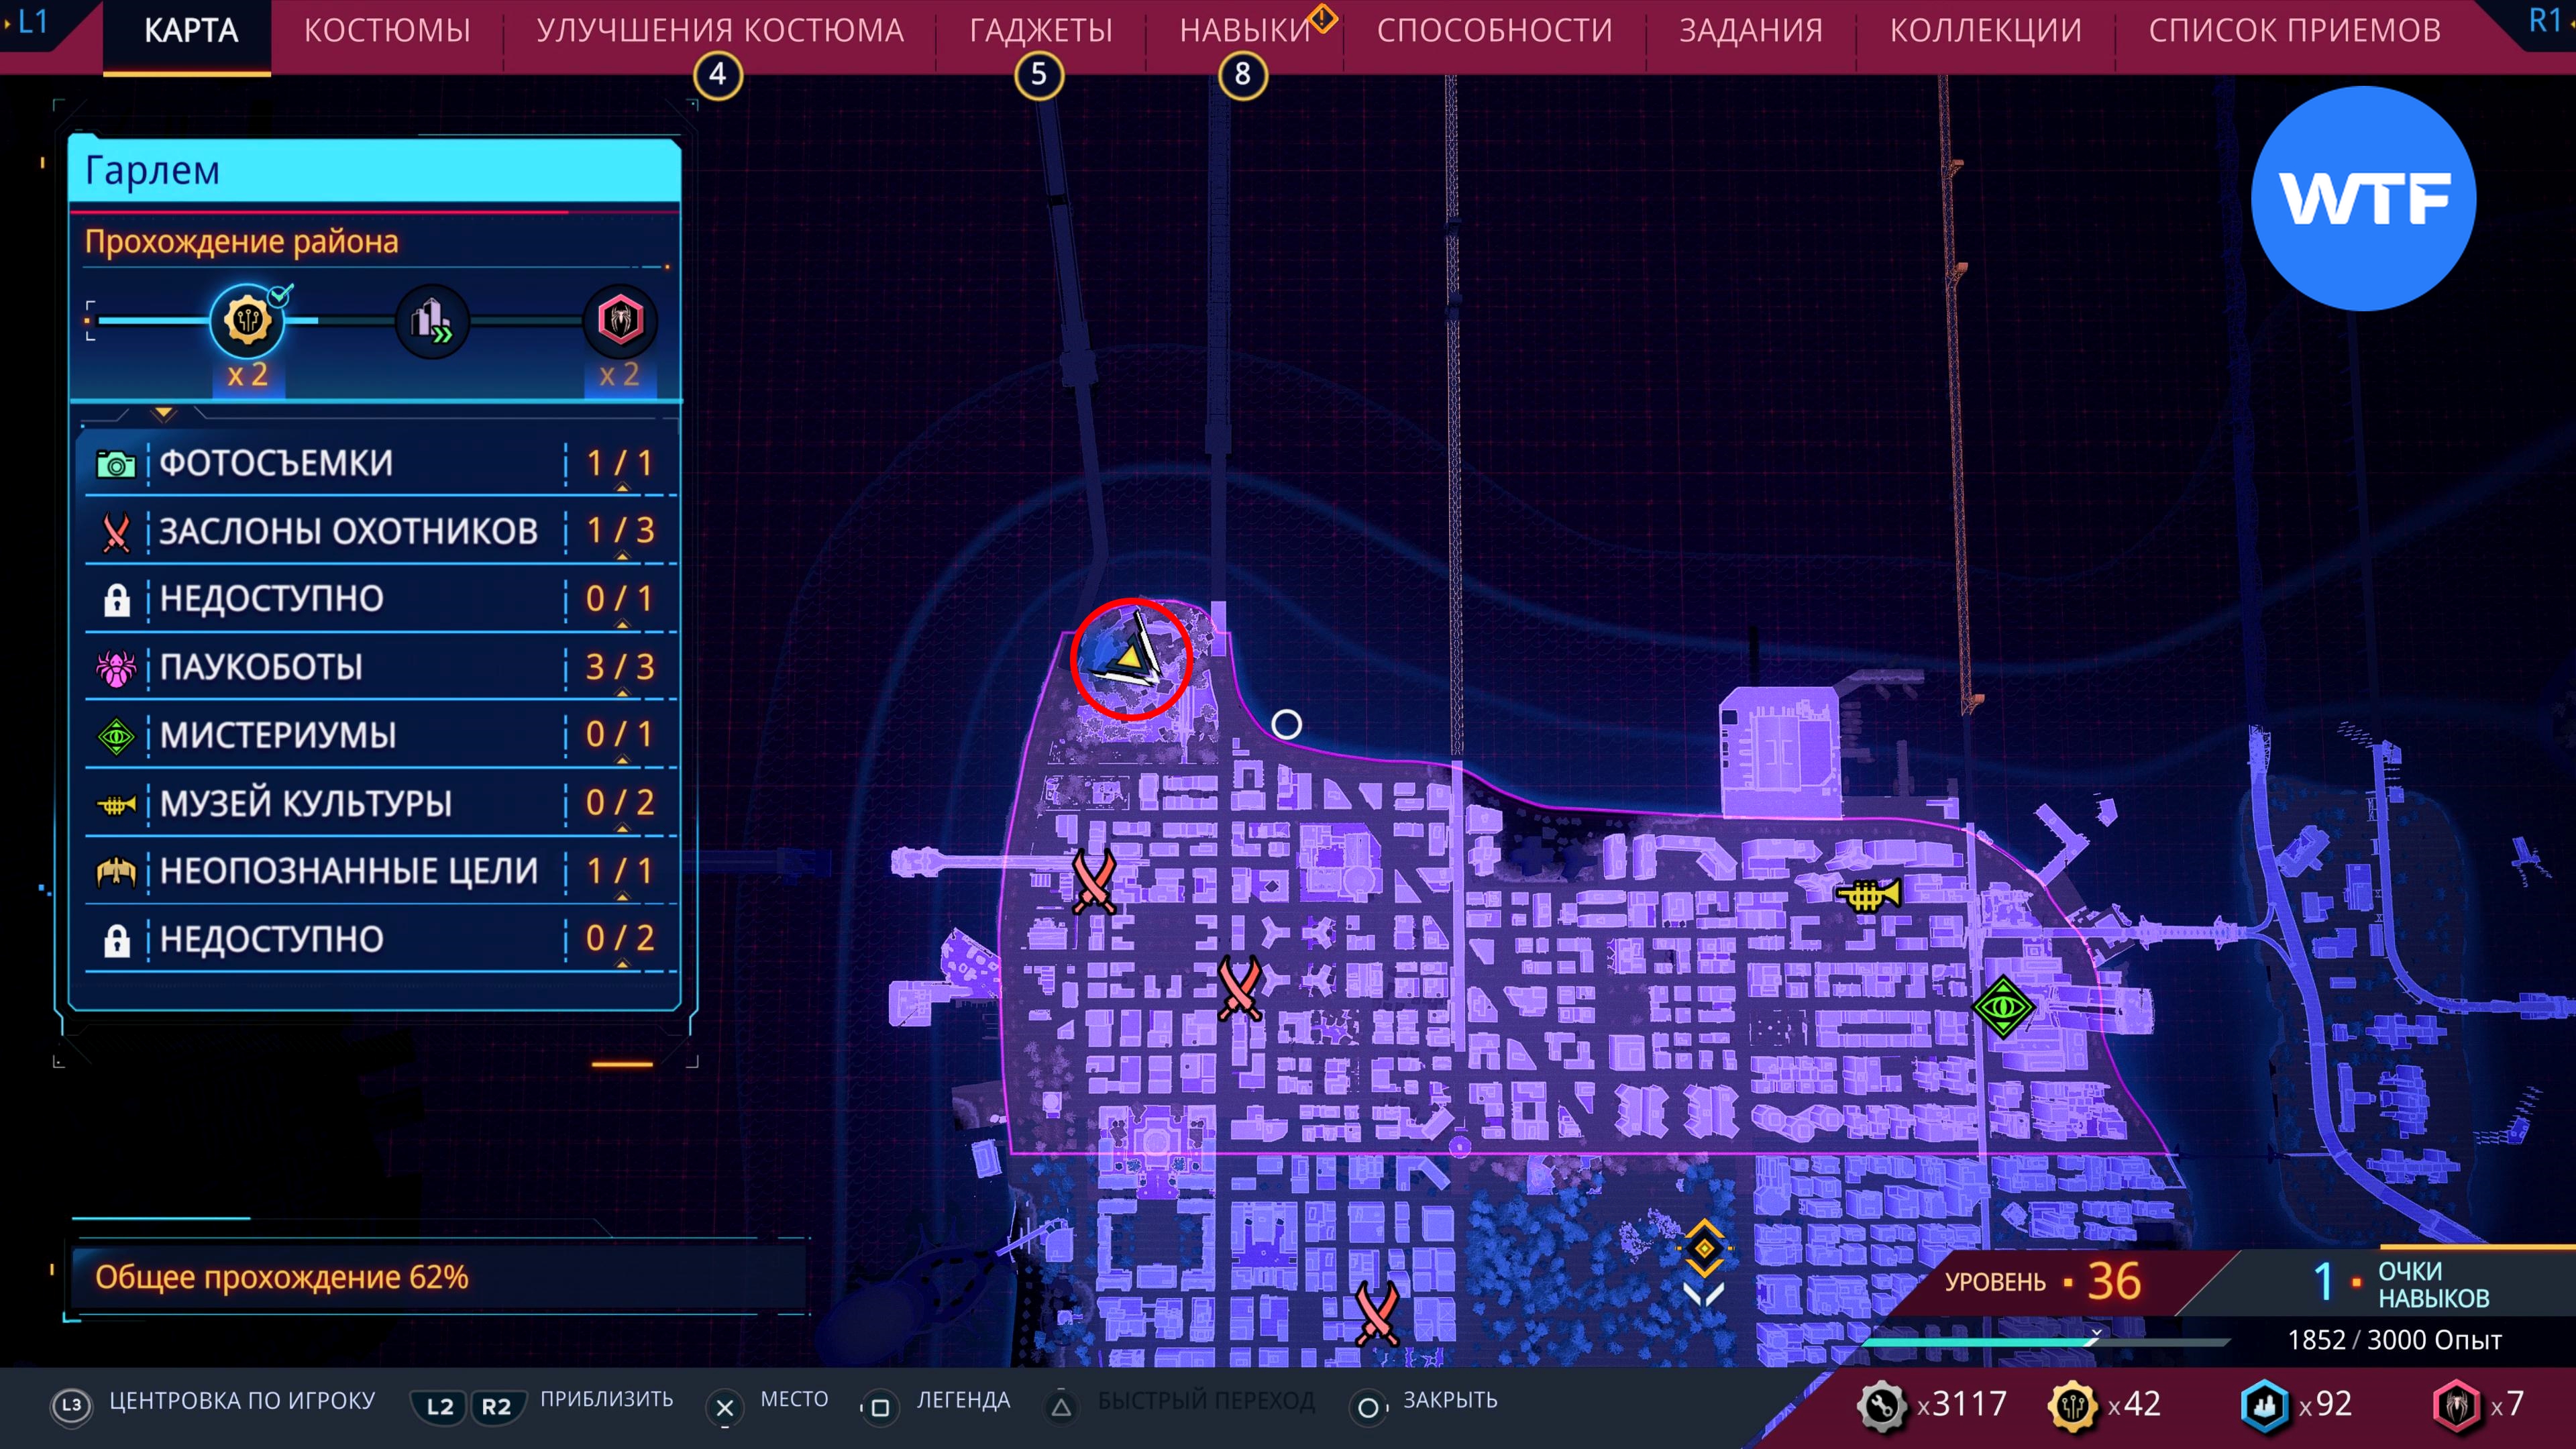Click the district tokens gear milestone icon
This screenshot has width=2576, height=1449.
pos(247,321)
